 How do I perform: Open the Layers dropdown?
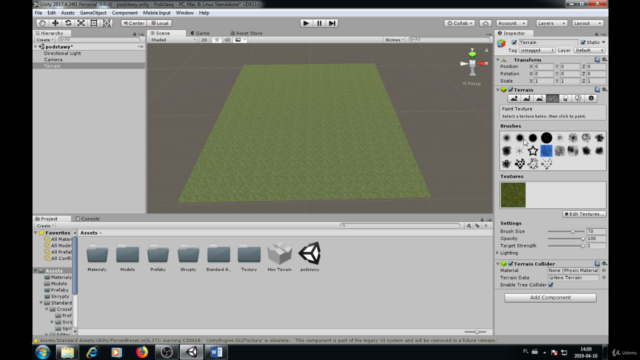coord(551,23)
